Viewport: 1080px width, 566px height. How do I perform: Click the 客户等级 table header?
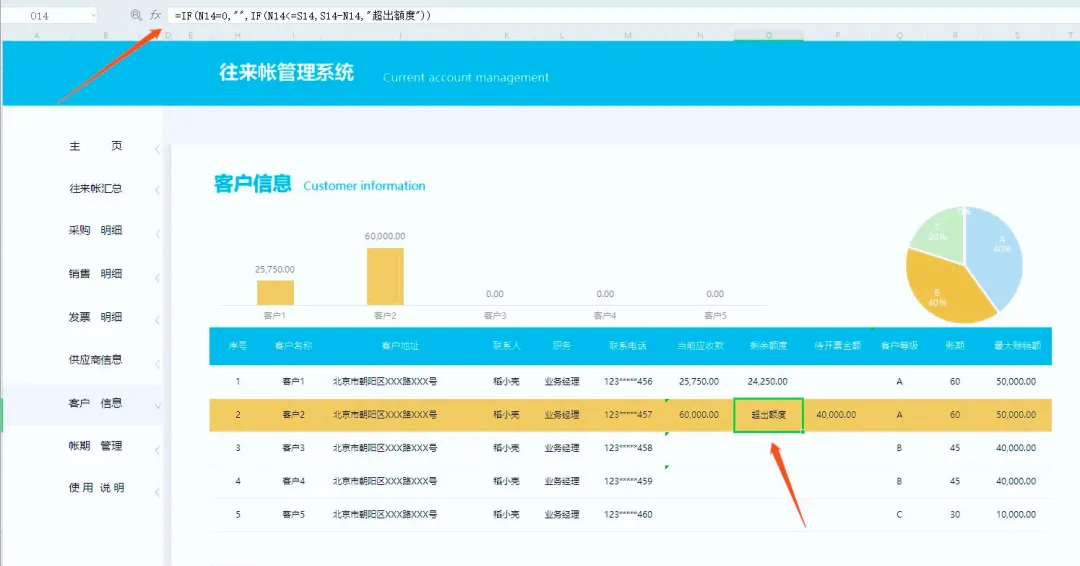[900, 346]
